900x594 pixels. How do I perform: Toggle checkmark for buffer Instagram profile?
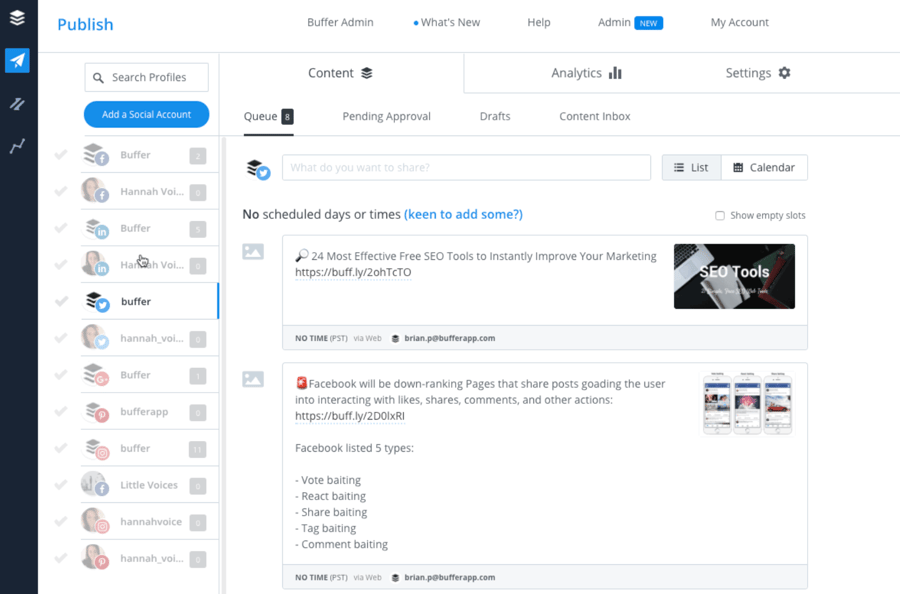[61, 448]
